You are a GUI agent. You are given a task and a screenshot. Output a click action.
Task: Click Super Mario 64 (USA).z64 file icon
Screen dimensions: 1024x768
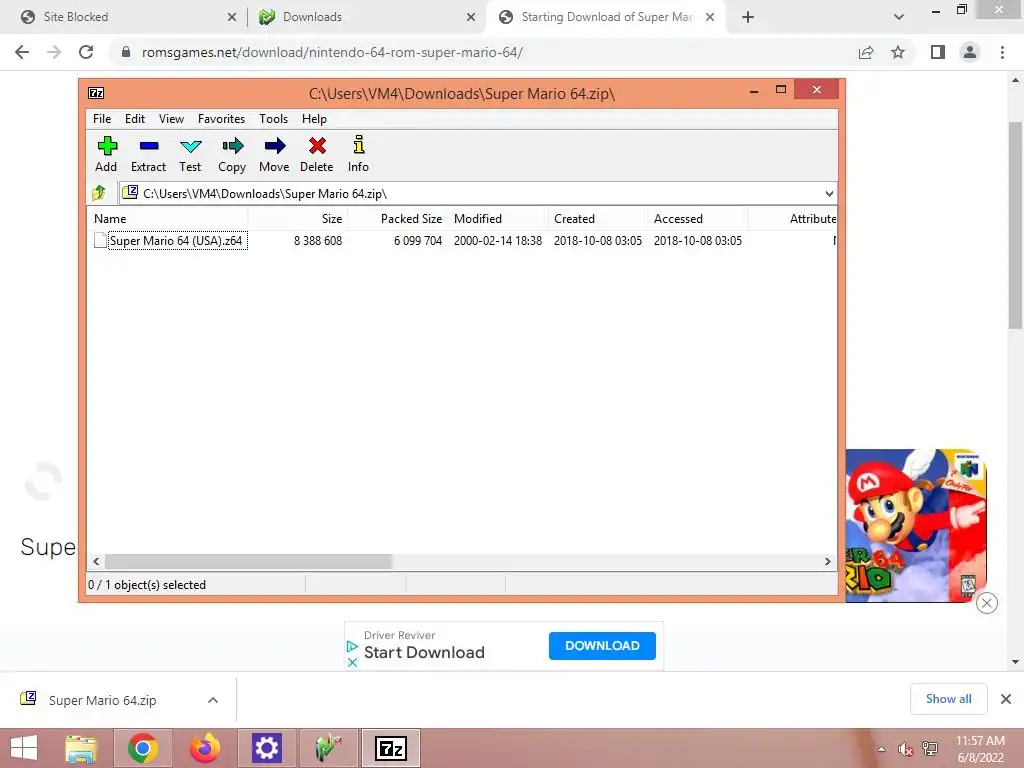(x=100, y=240)
